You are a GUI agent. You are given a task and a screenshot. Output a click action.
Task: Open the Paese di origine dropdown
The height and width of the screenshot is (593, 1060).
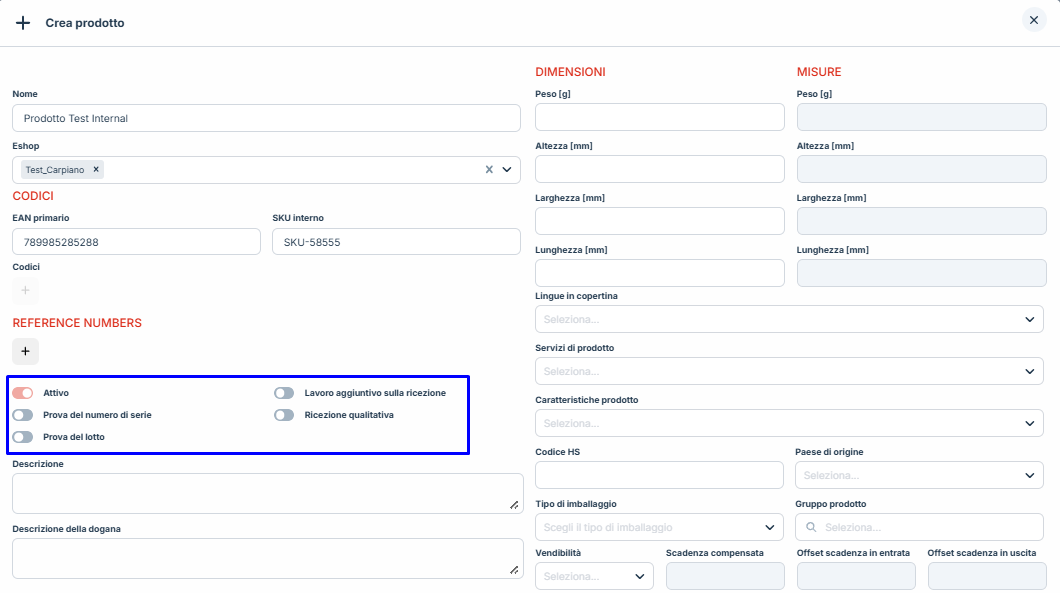(919, 475)
